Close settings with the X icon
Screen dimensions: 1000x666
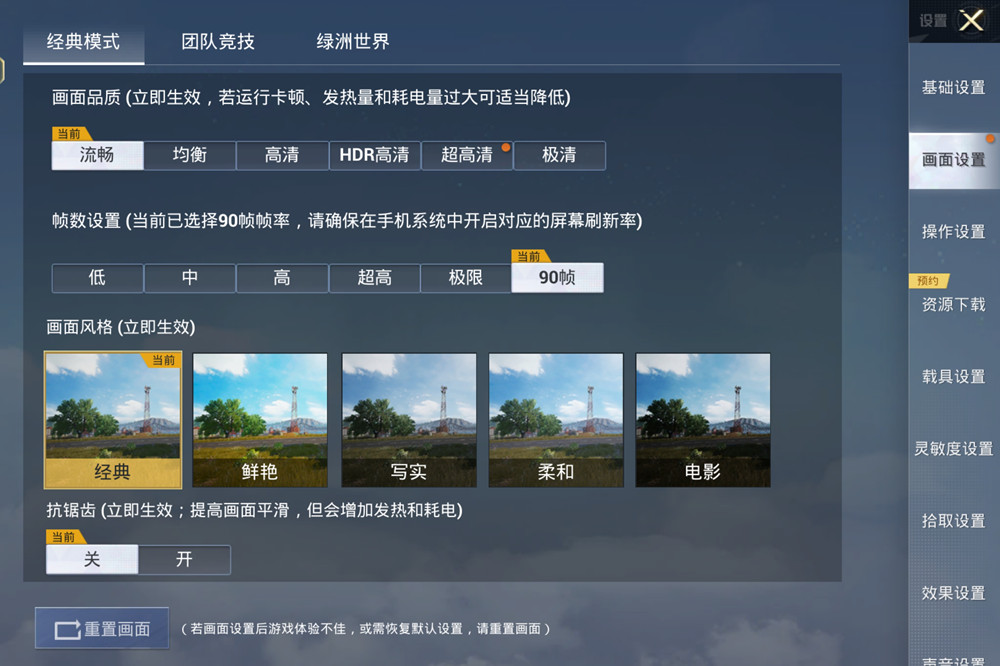(x=972, y=20)
